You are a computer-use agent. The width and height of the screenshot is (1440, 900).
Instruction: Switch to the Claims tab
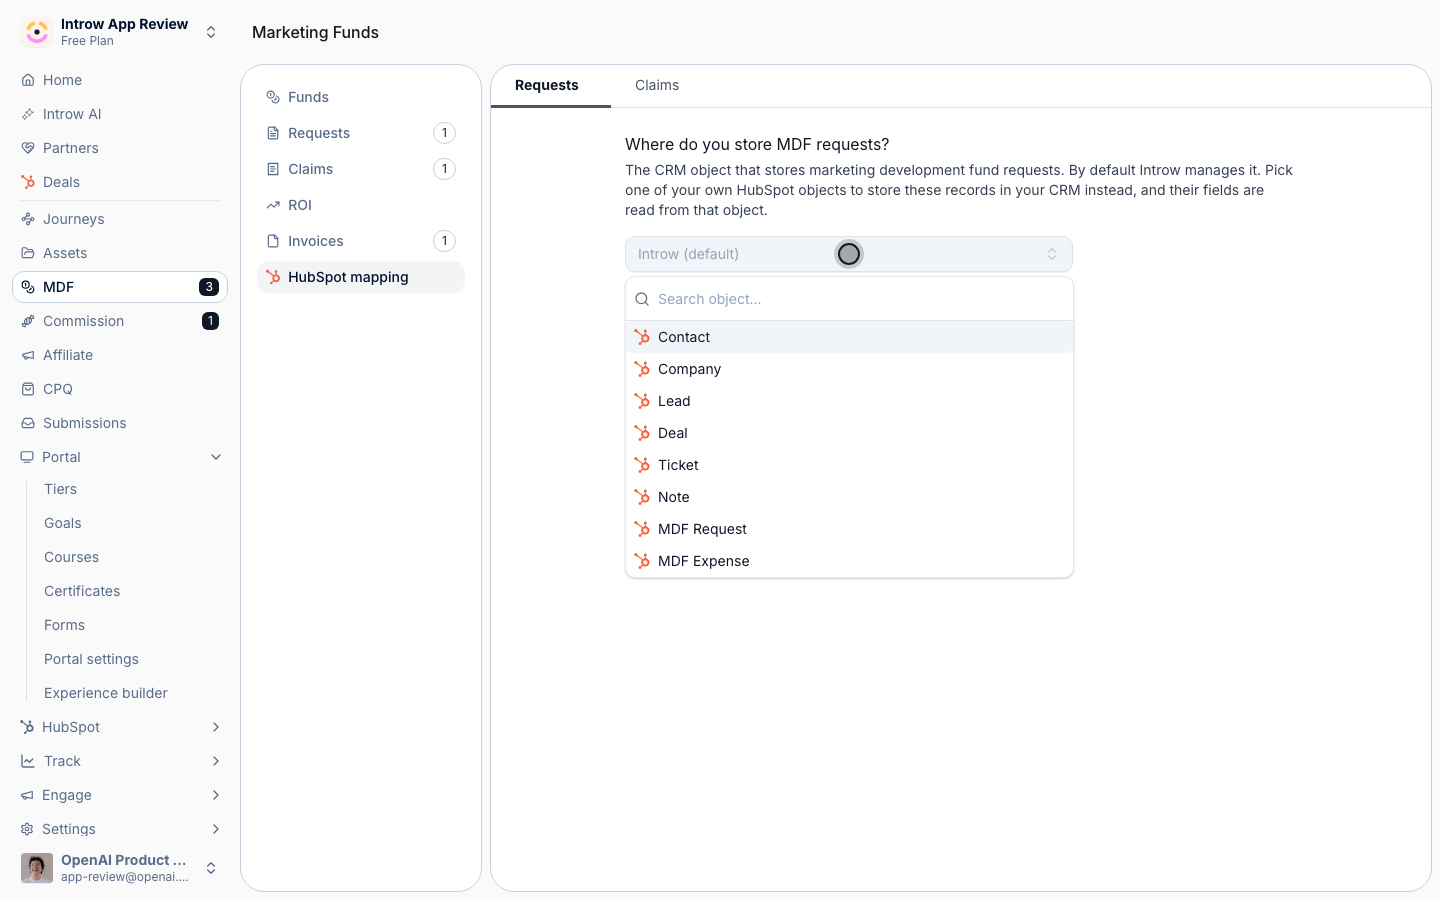(657, 85)
